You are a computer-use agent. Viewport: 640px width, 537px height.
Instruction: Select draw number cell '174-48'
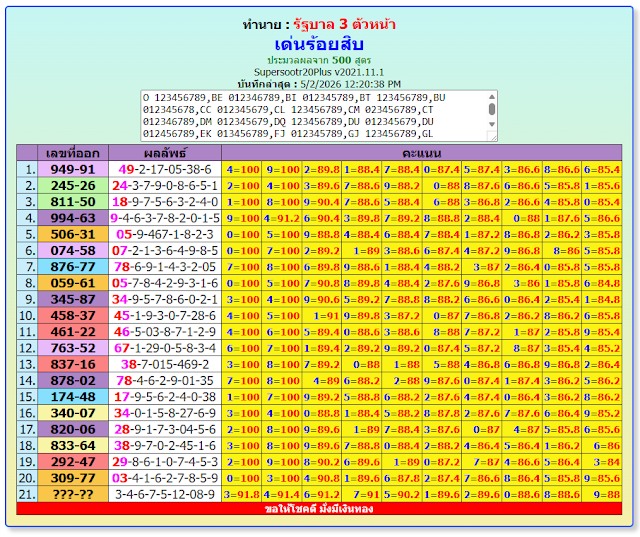(73, 397)
